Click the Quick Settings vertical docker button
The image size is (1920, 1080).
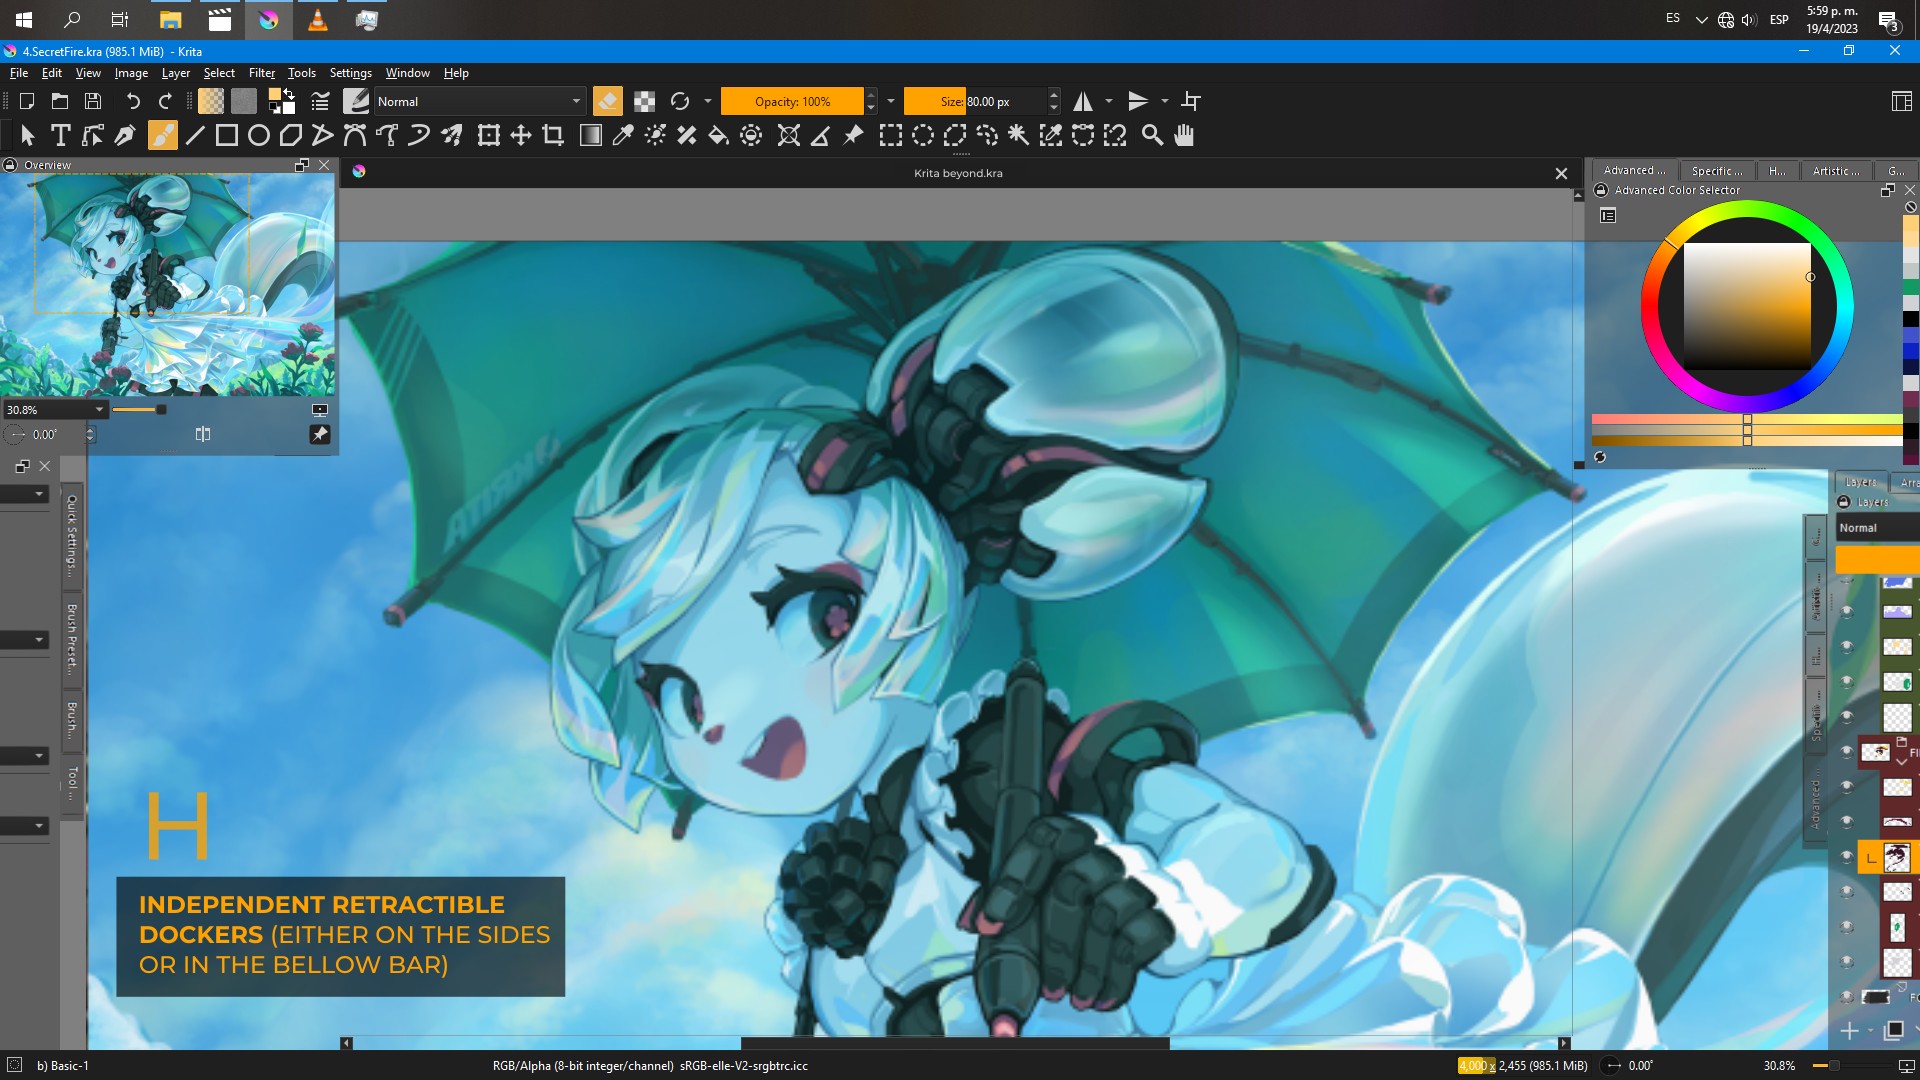click(72, 535)
